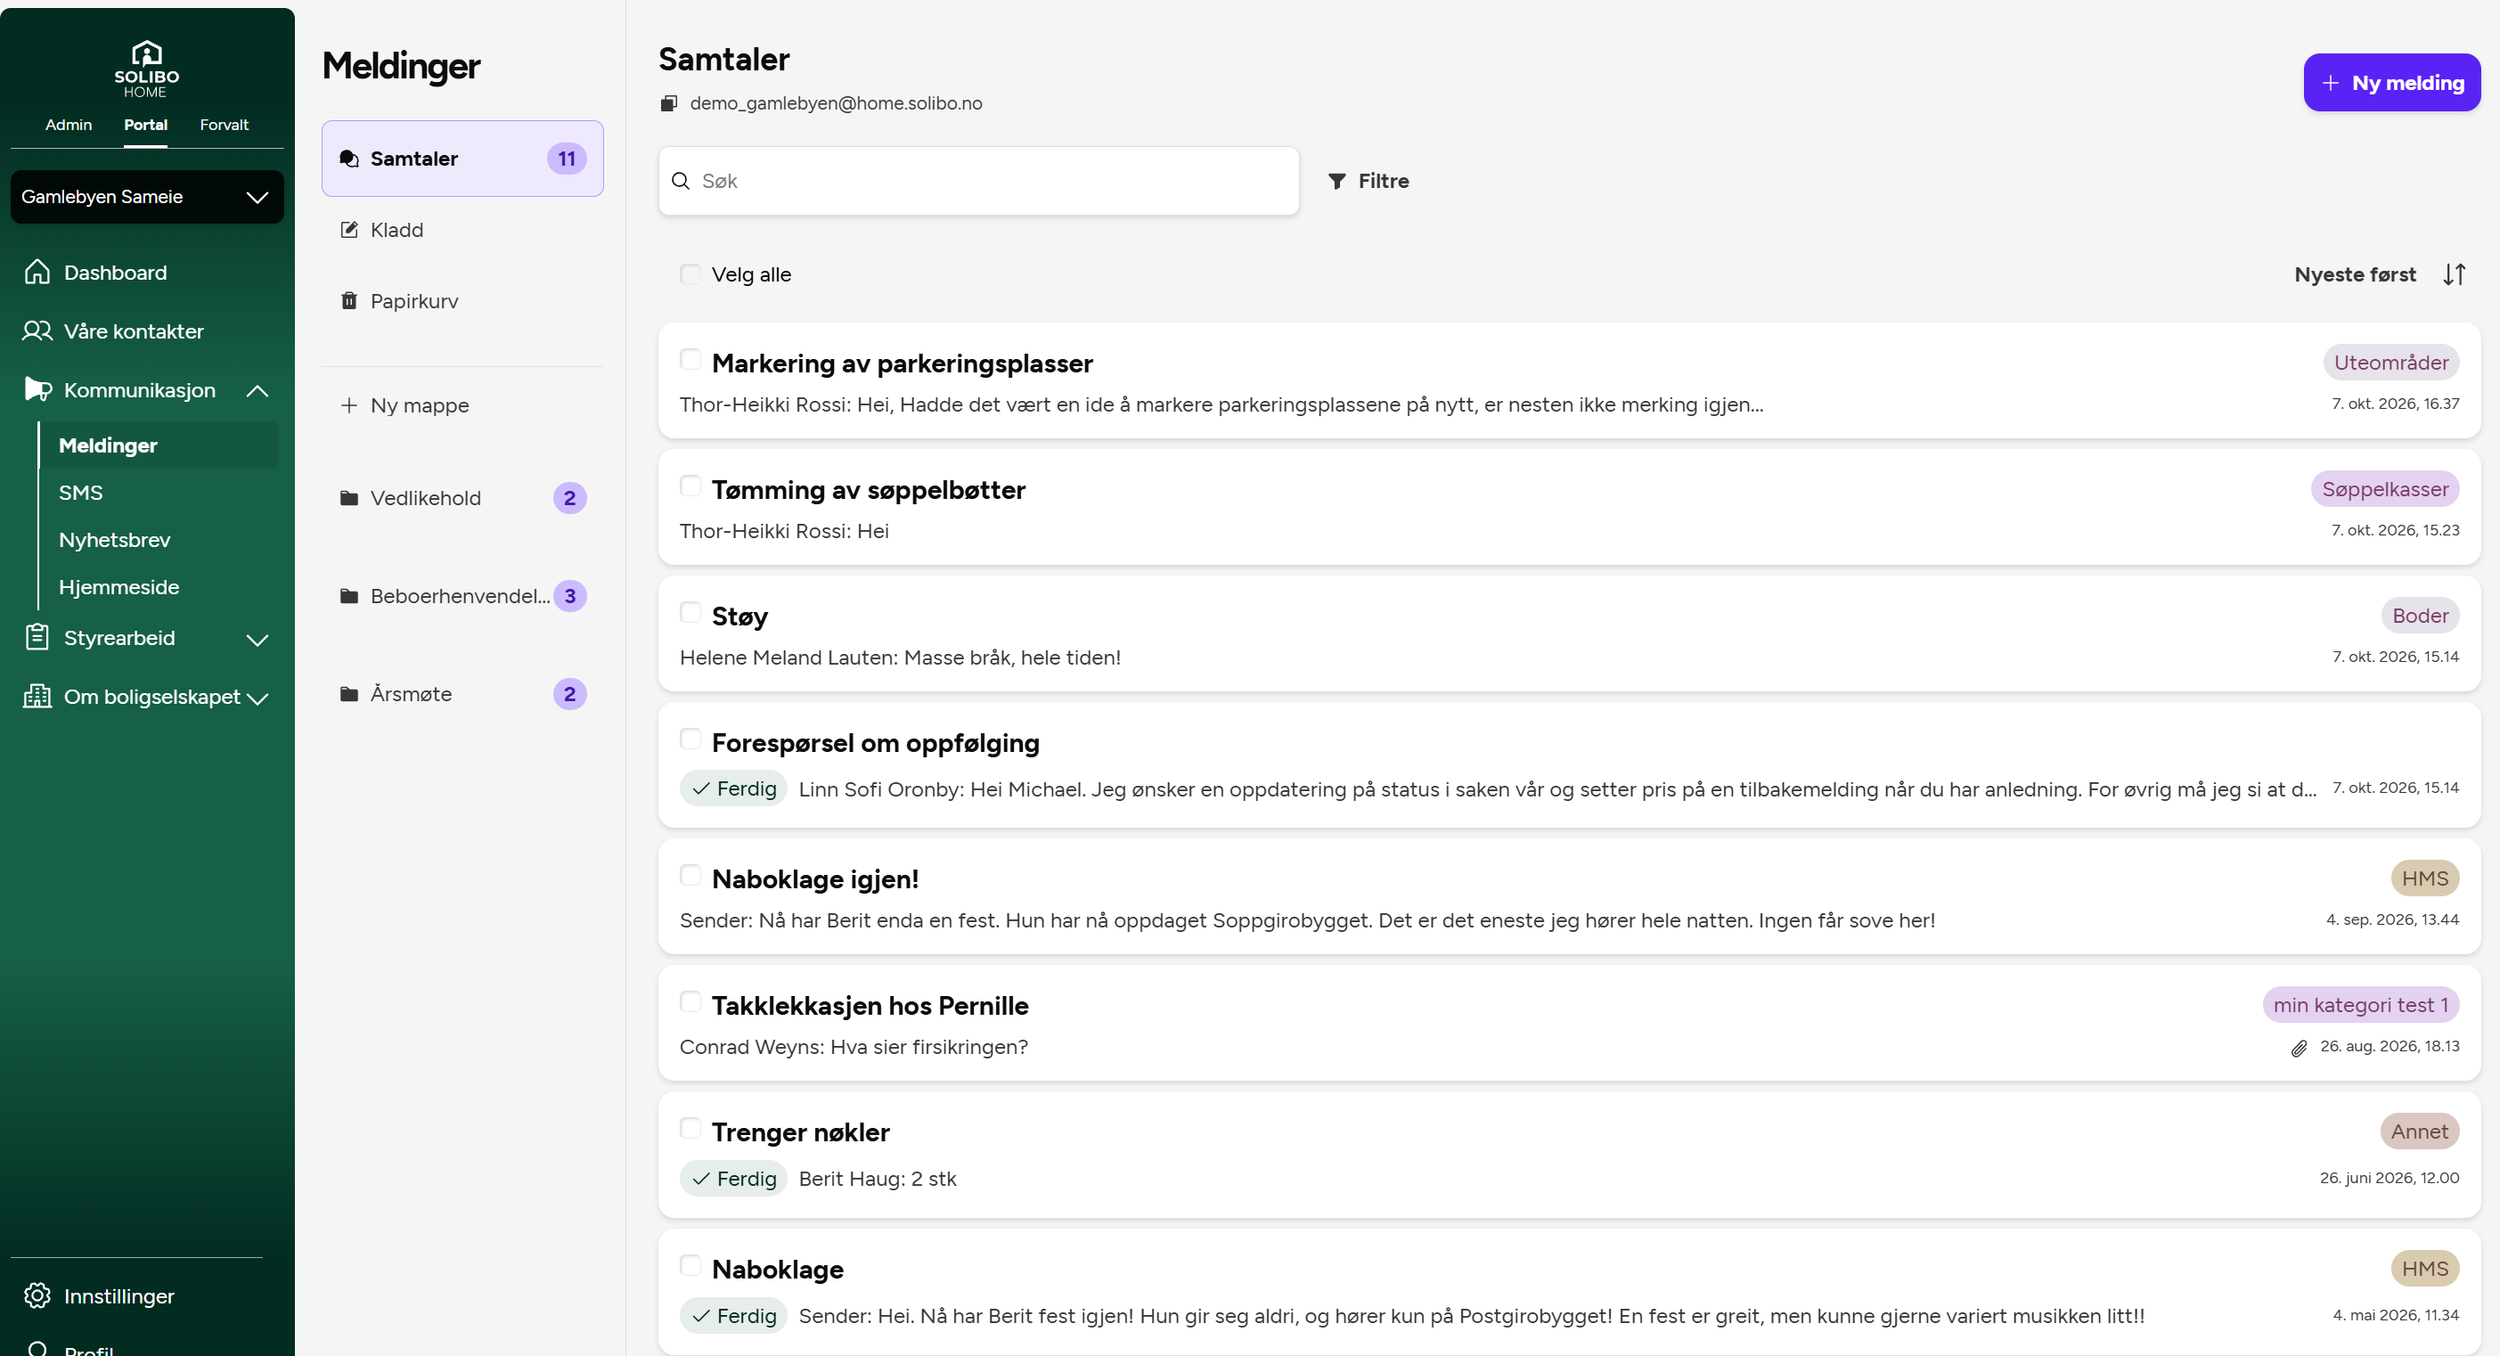2500x1356 pixels.
Task: Open the Dashboard home icon
Action: 37,272
